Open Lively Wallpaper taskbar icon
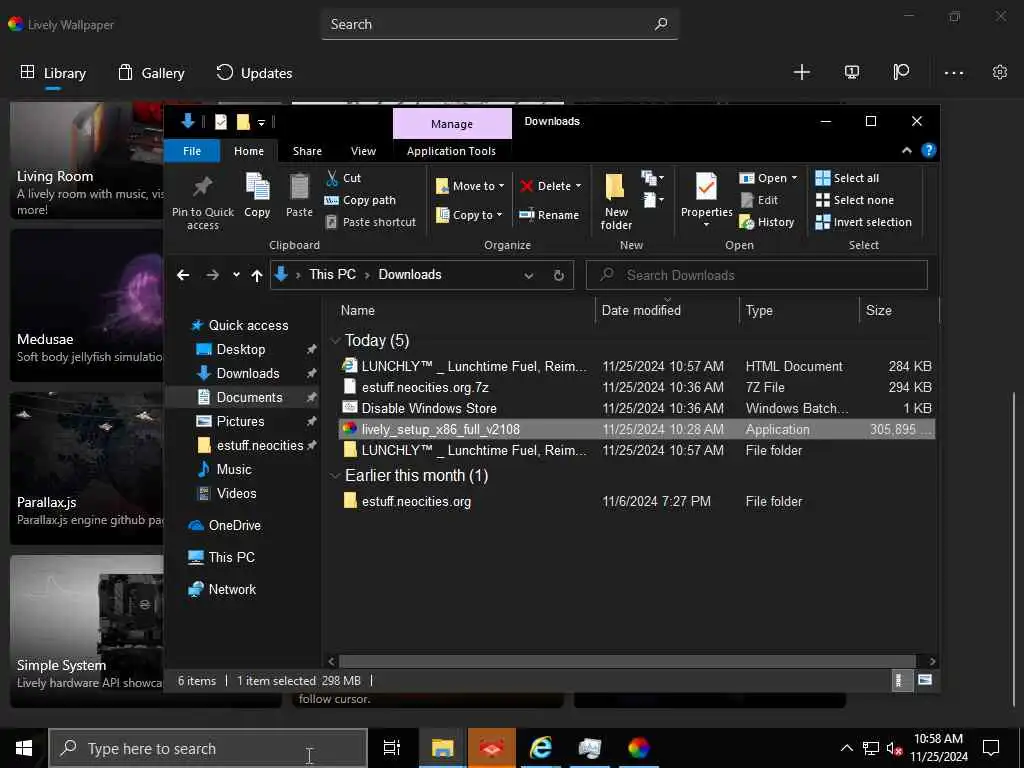This screenshot has height=768, width=1024. coord(639,748)
